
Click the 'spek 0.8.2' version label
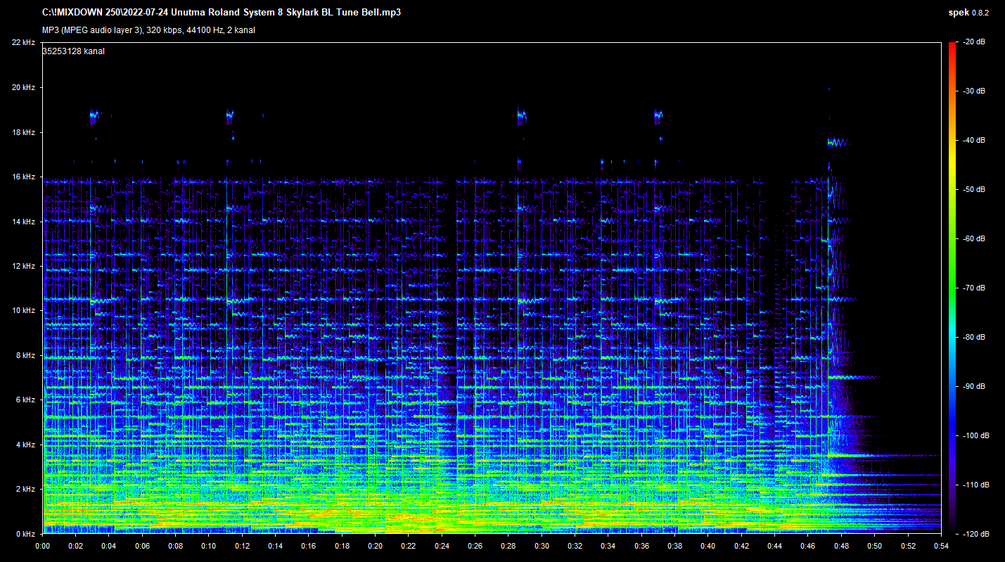click(968, 13)
